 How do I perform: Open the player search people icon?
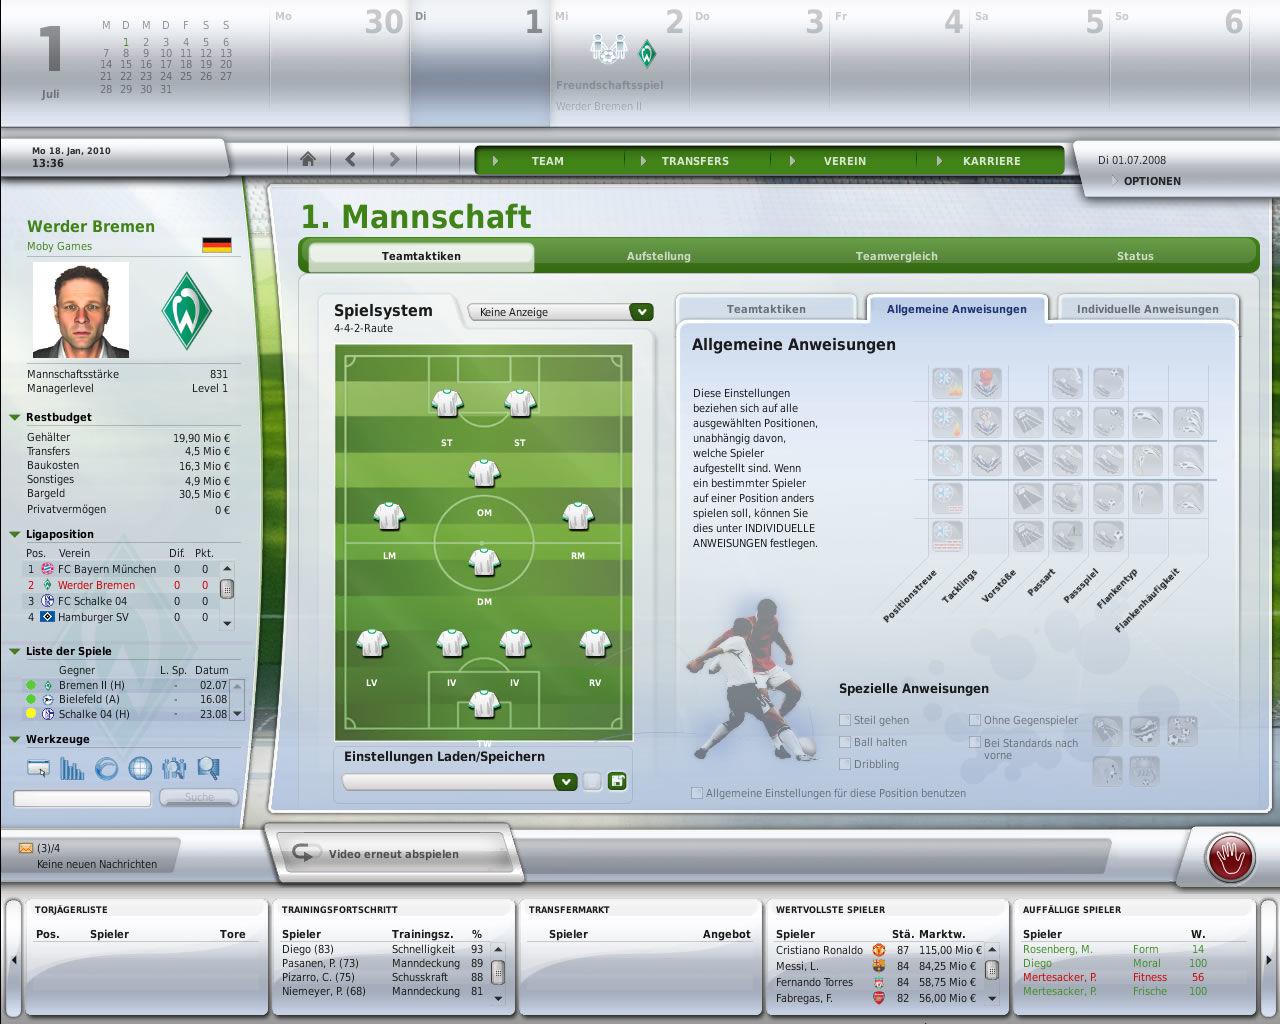tap(174, 768)
